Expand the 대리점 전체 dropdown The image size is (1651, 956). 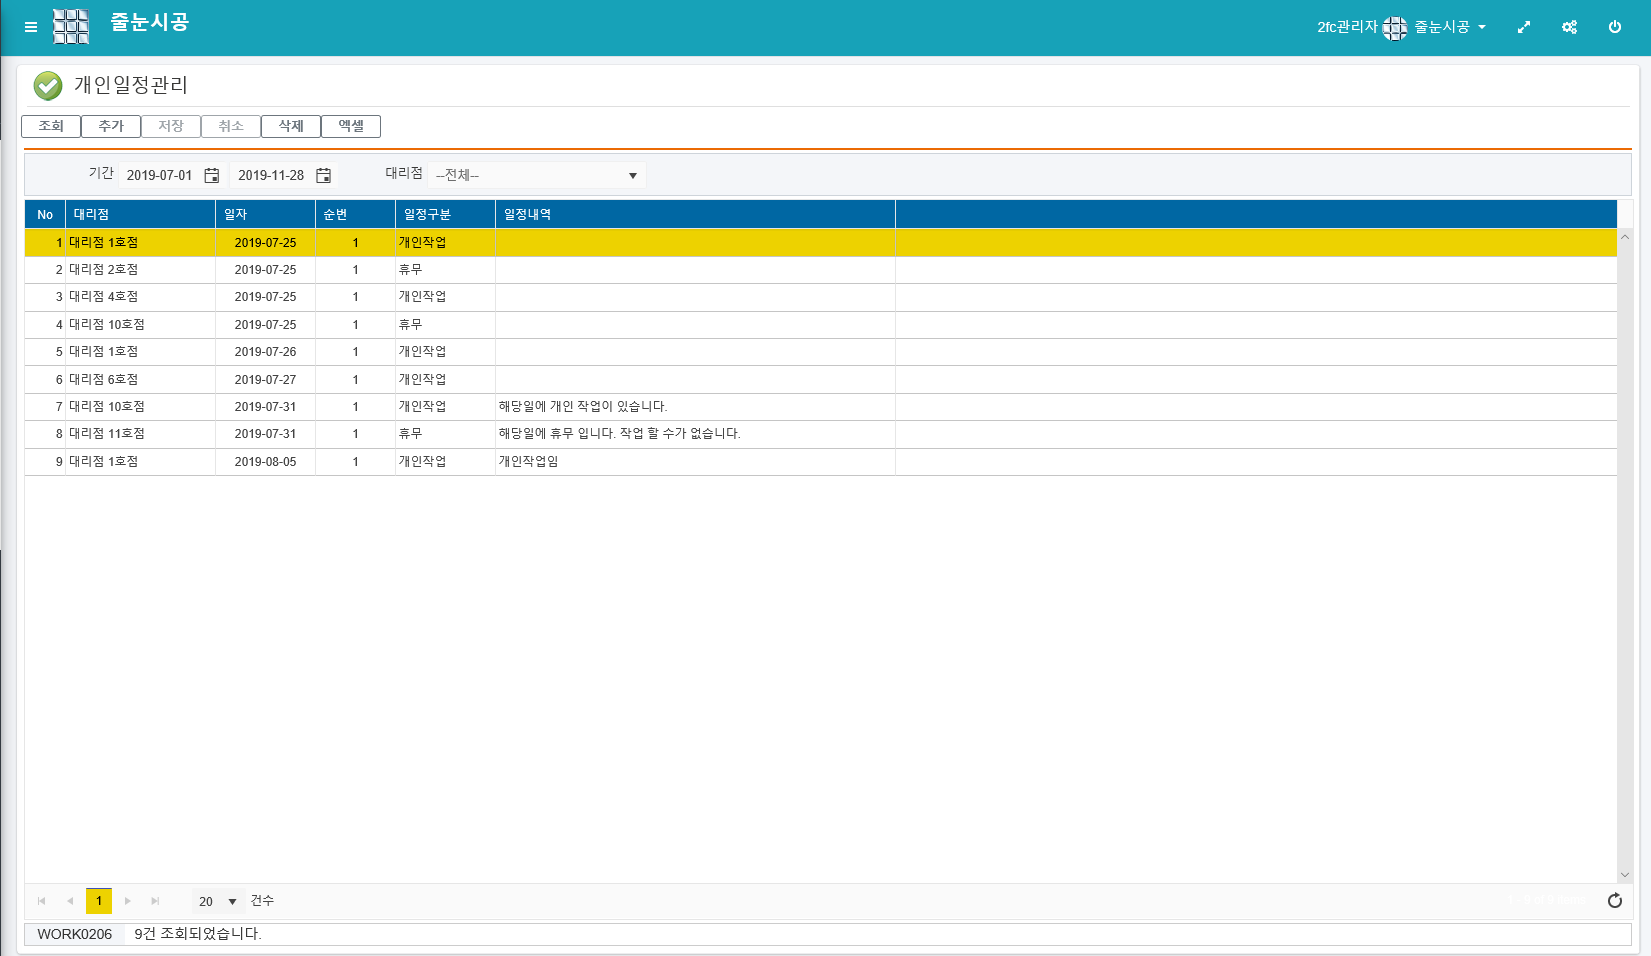pos(632,176)
